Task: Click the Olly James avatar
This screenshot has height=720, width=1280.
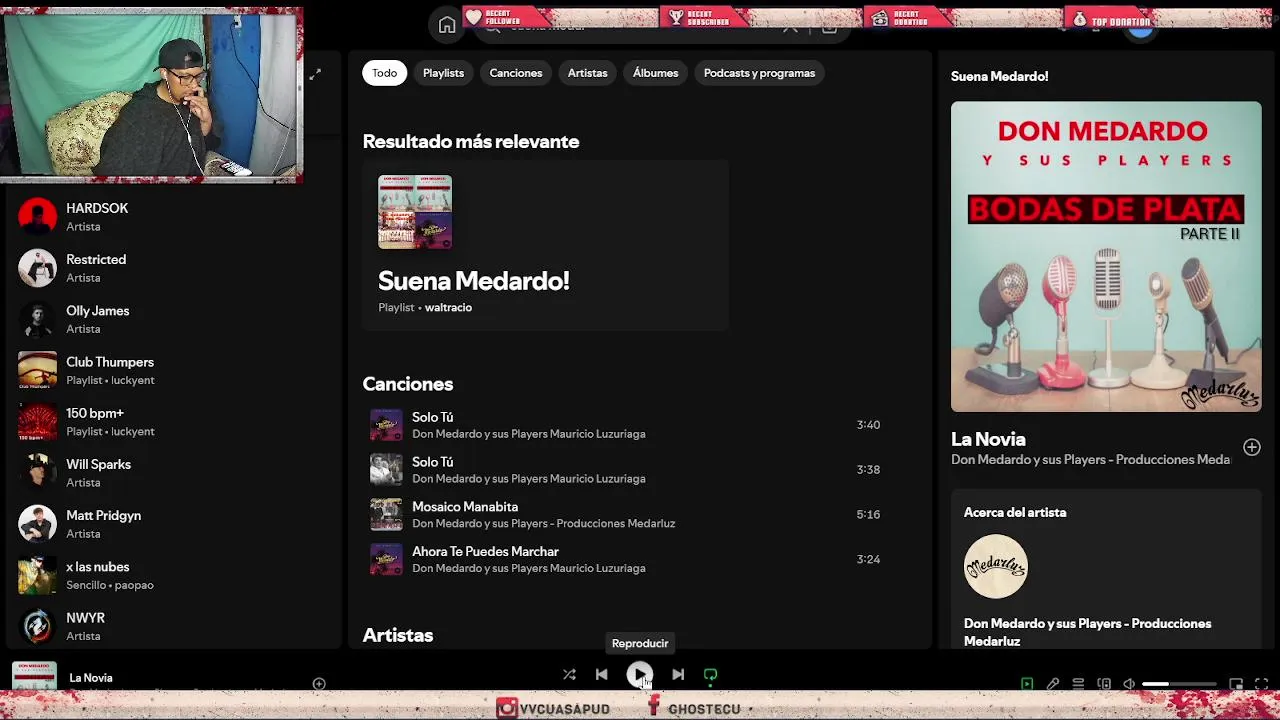Action: 38,319
